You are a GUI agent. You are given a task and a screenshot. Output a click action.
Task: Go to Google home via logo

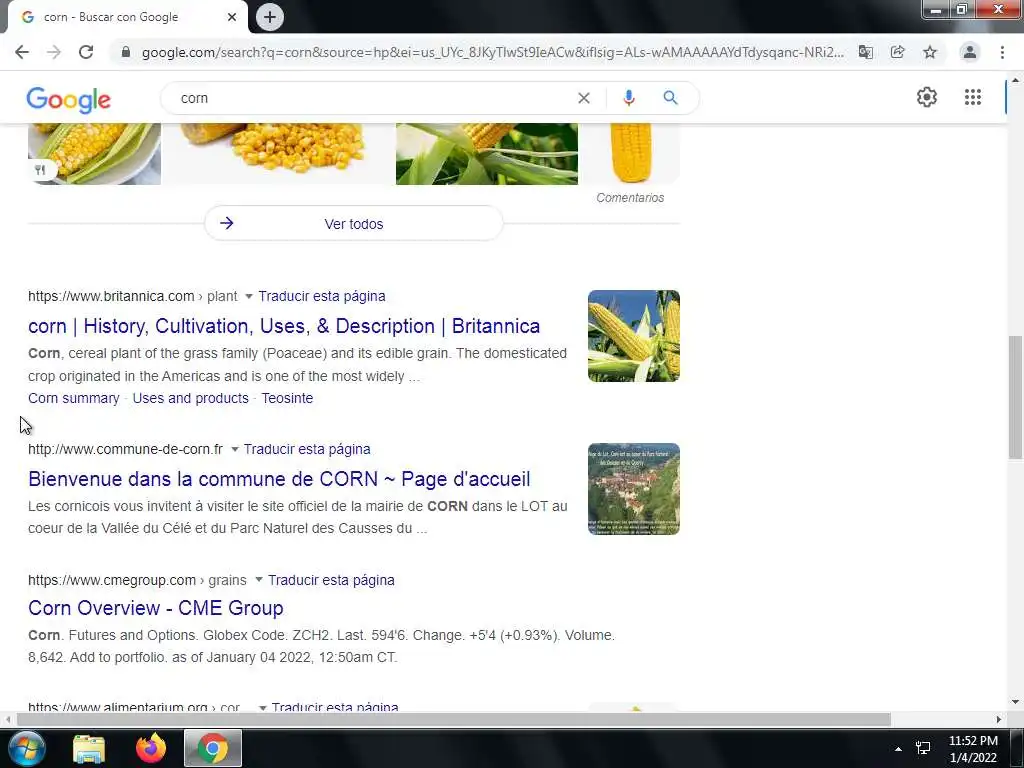click(69, 99)
